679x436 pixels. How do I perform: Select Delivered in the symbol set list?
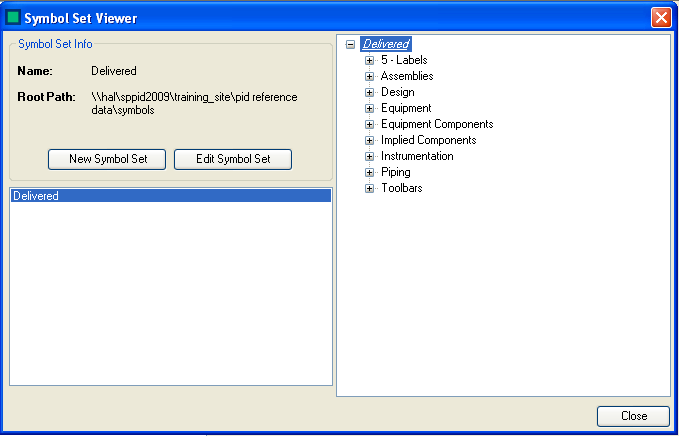[x=36, y=196]
